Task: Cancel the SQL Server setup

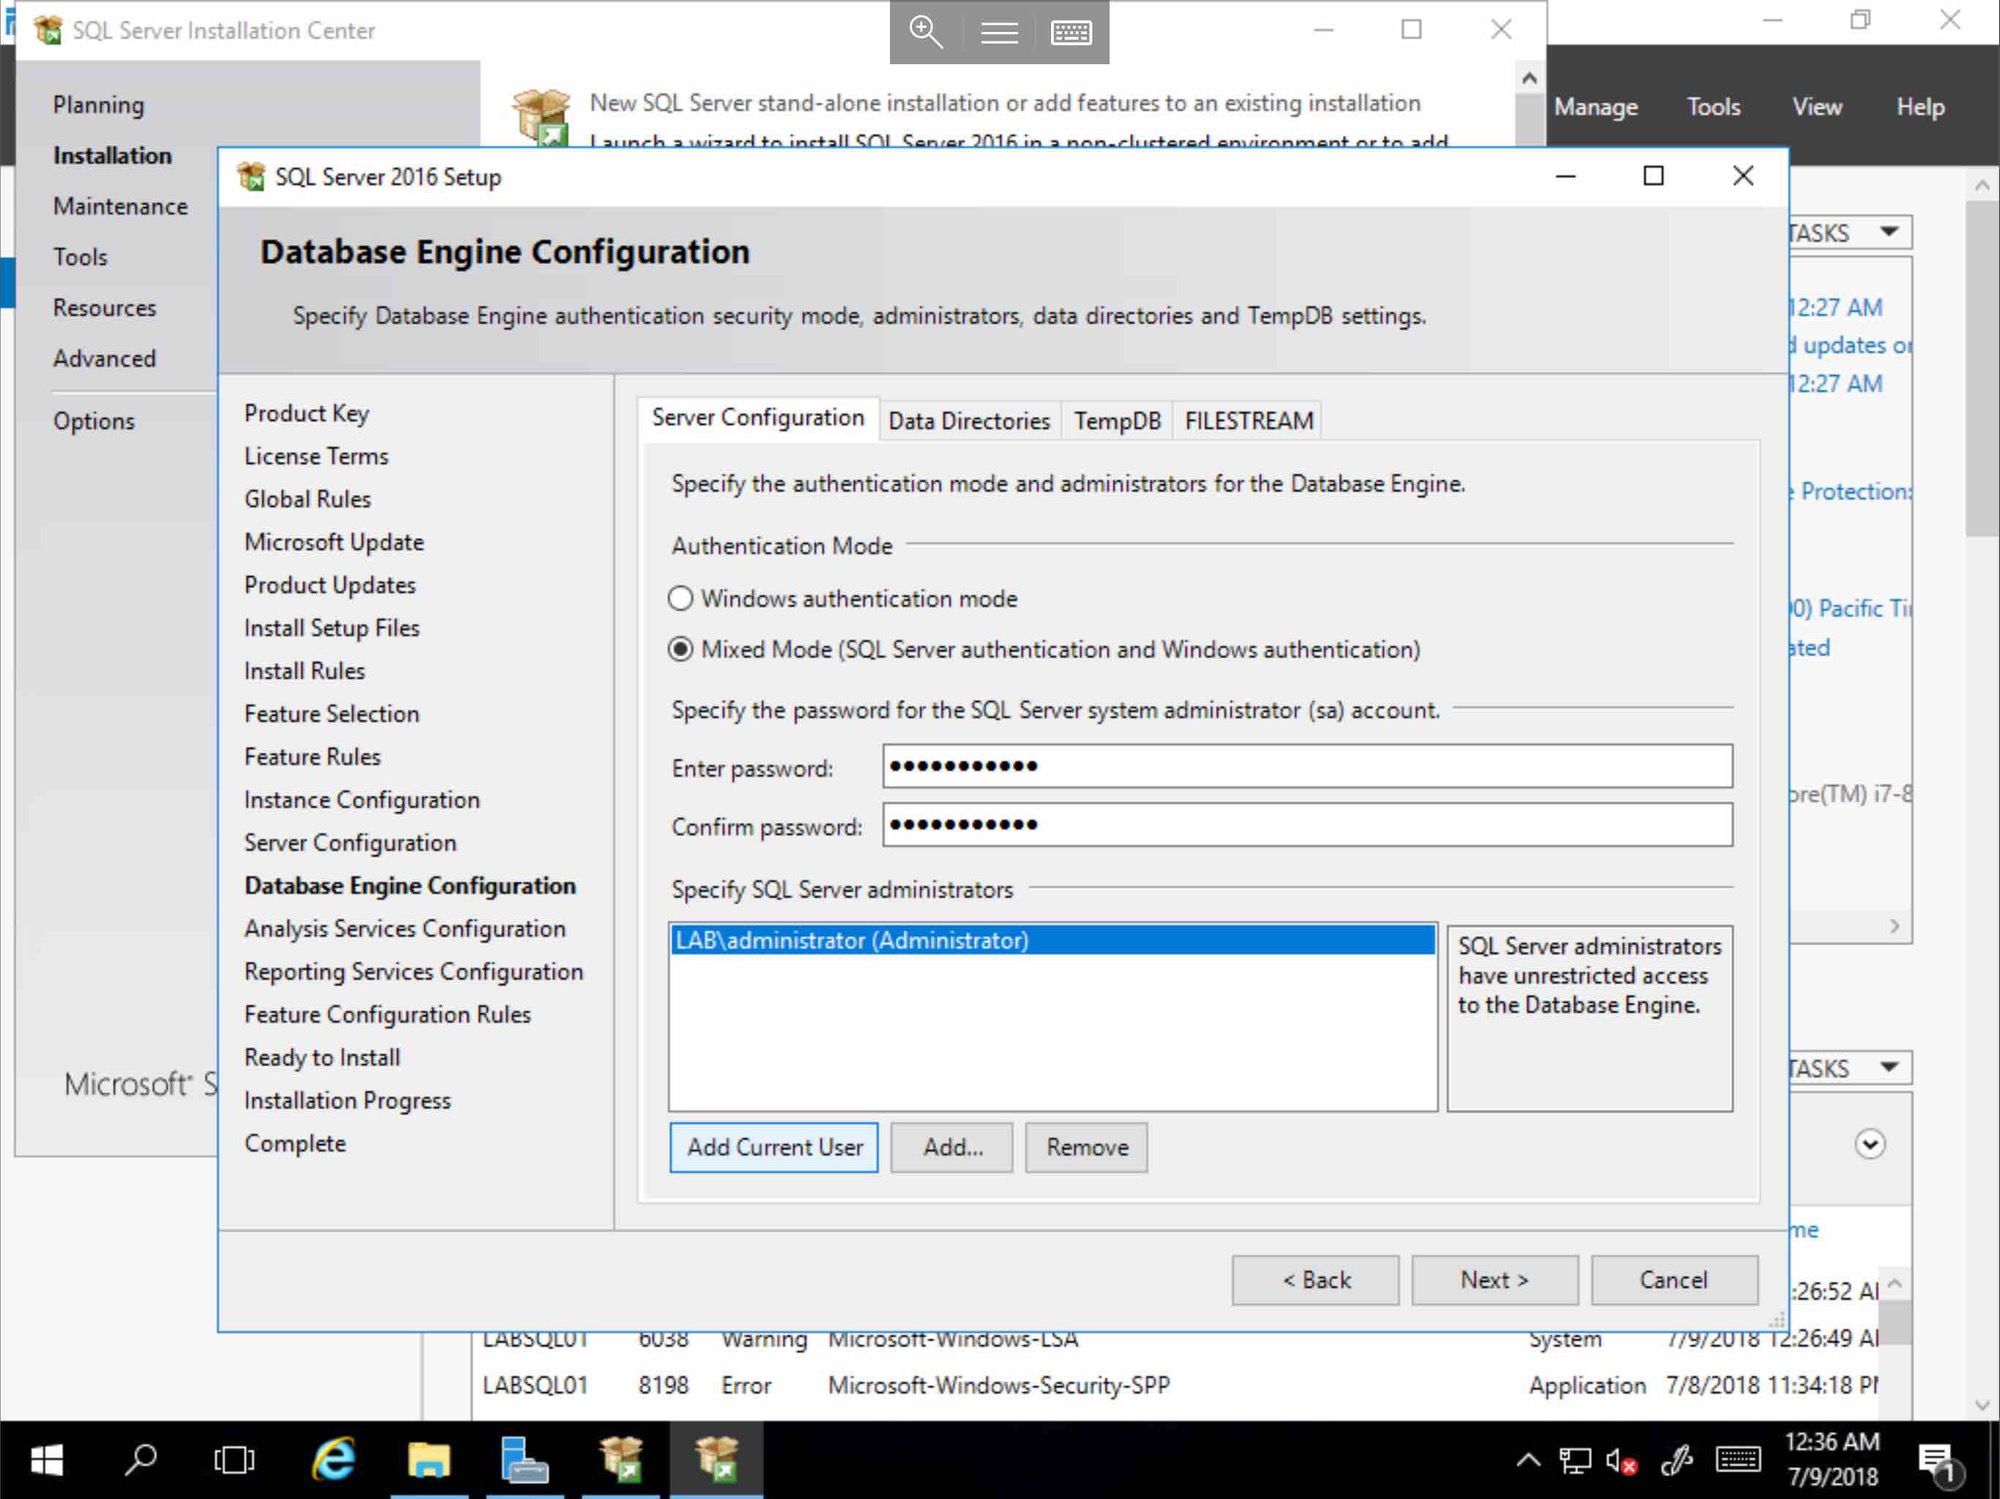Action: 1675,1280
